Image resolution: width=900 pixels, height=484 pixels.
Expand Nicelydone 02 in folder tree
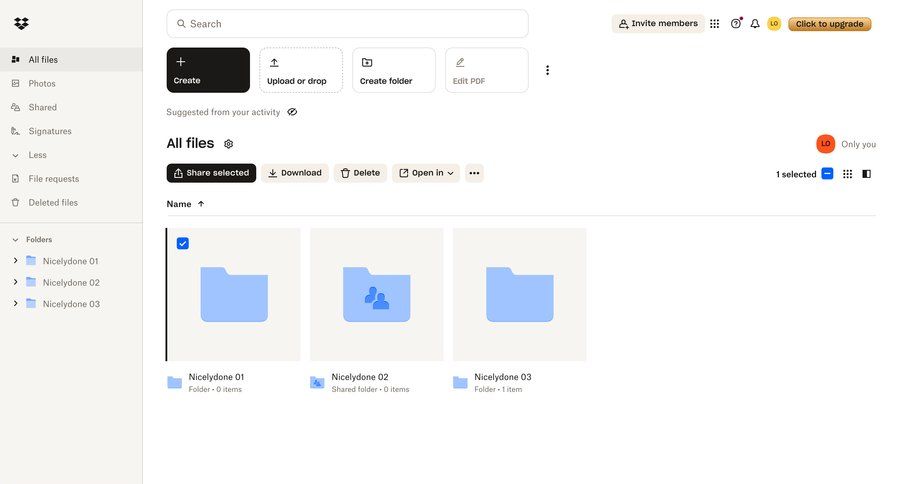(15, 282)
